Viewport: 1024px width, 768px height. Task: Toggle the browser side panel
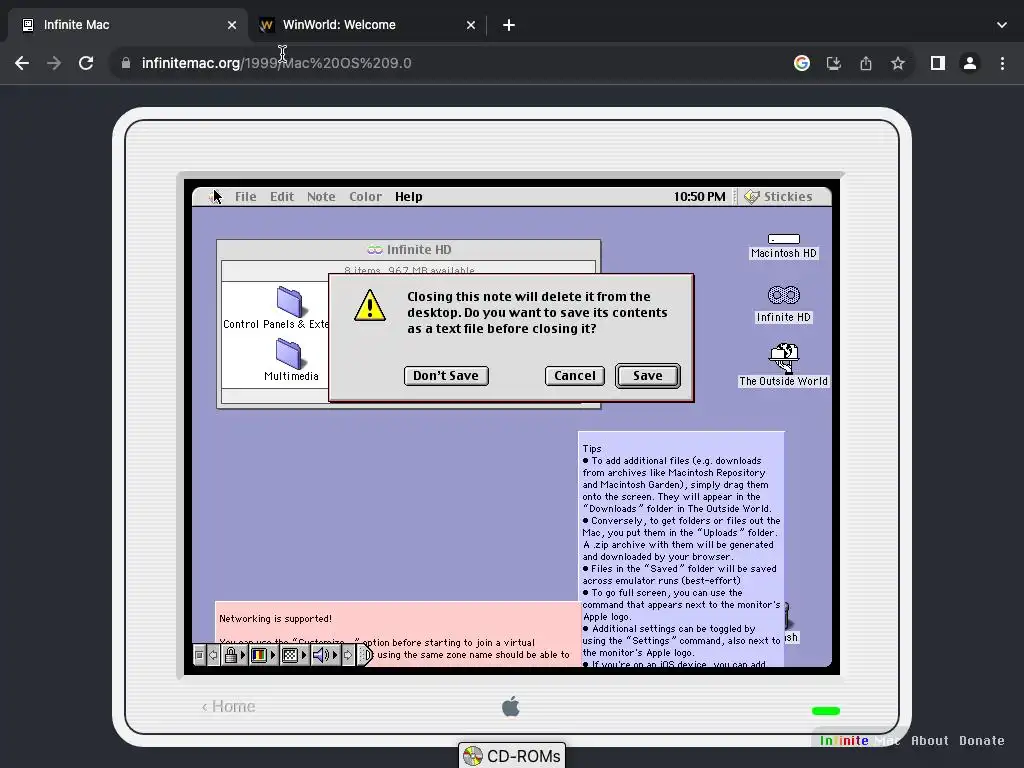(x=938, y=63)
